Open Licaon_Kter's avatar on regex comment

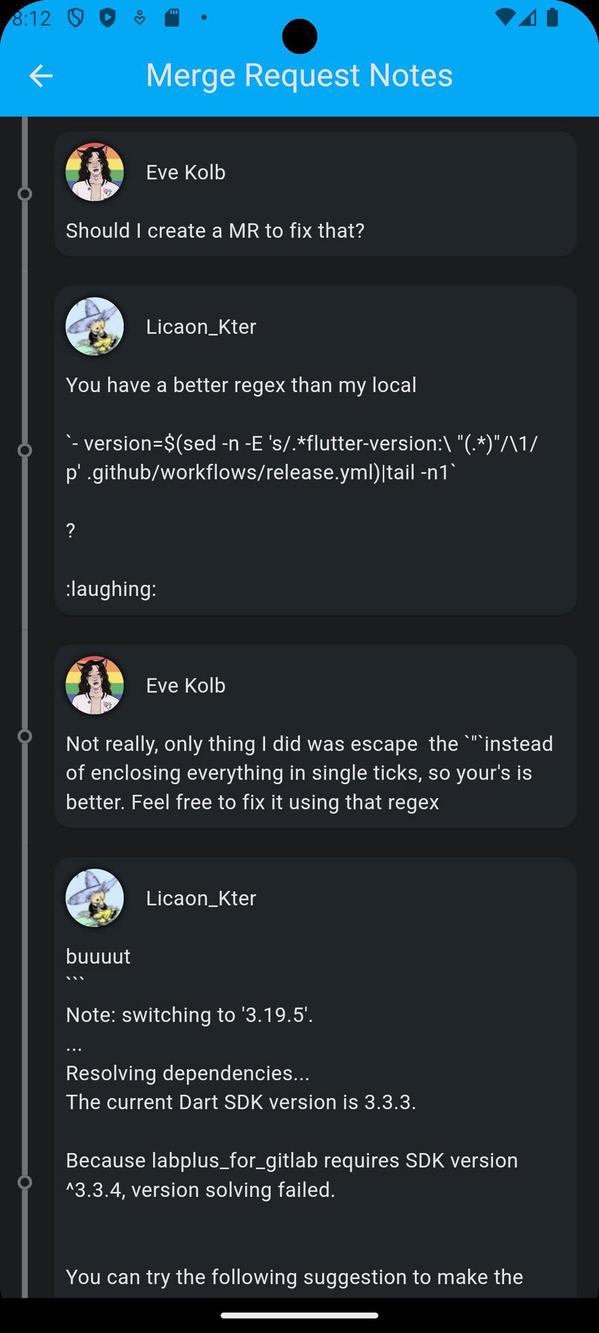point(95,326)
